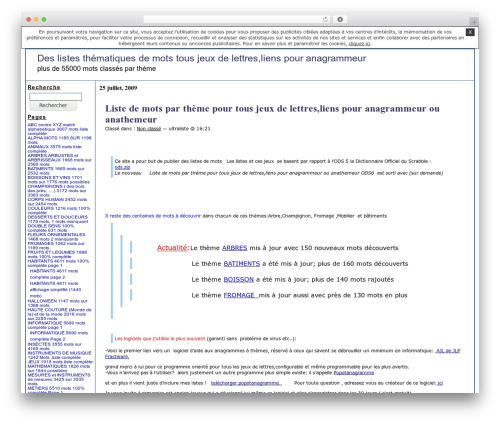This screenshot has height=423, width=500.
Task: Click the 'Recherche' sidebar heading
Action: pos(44,87)
